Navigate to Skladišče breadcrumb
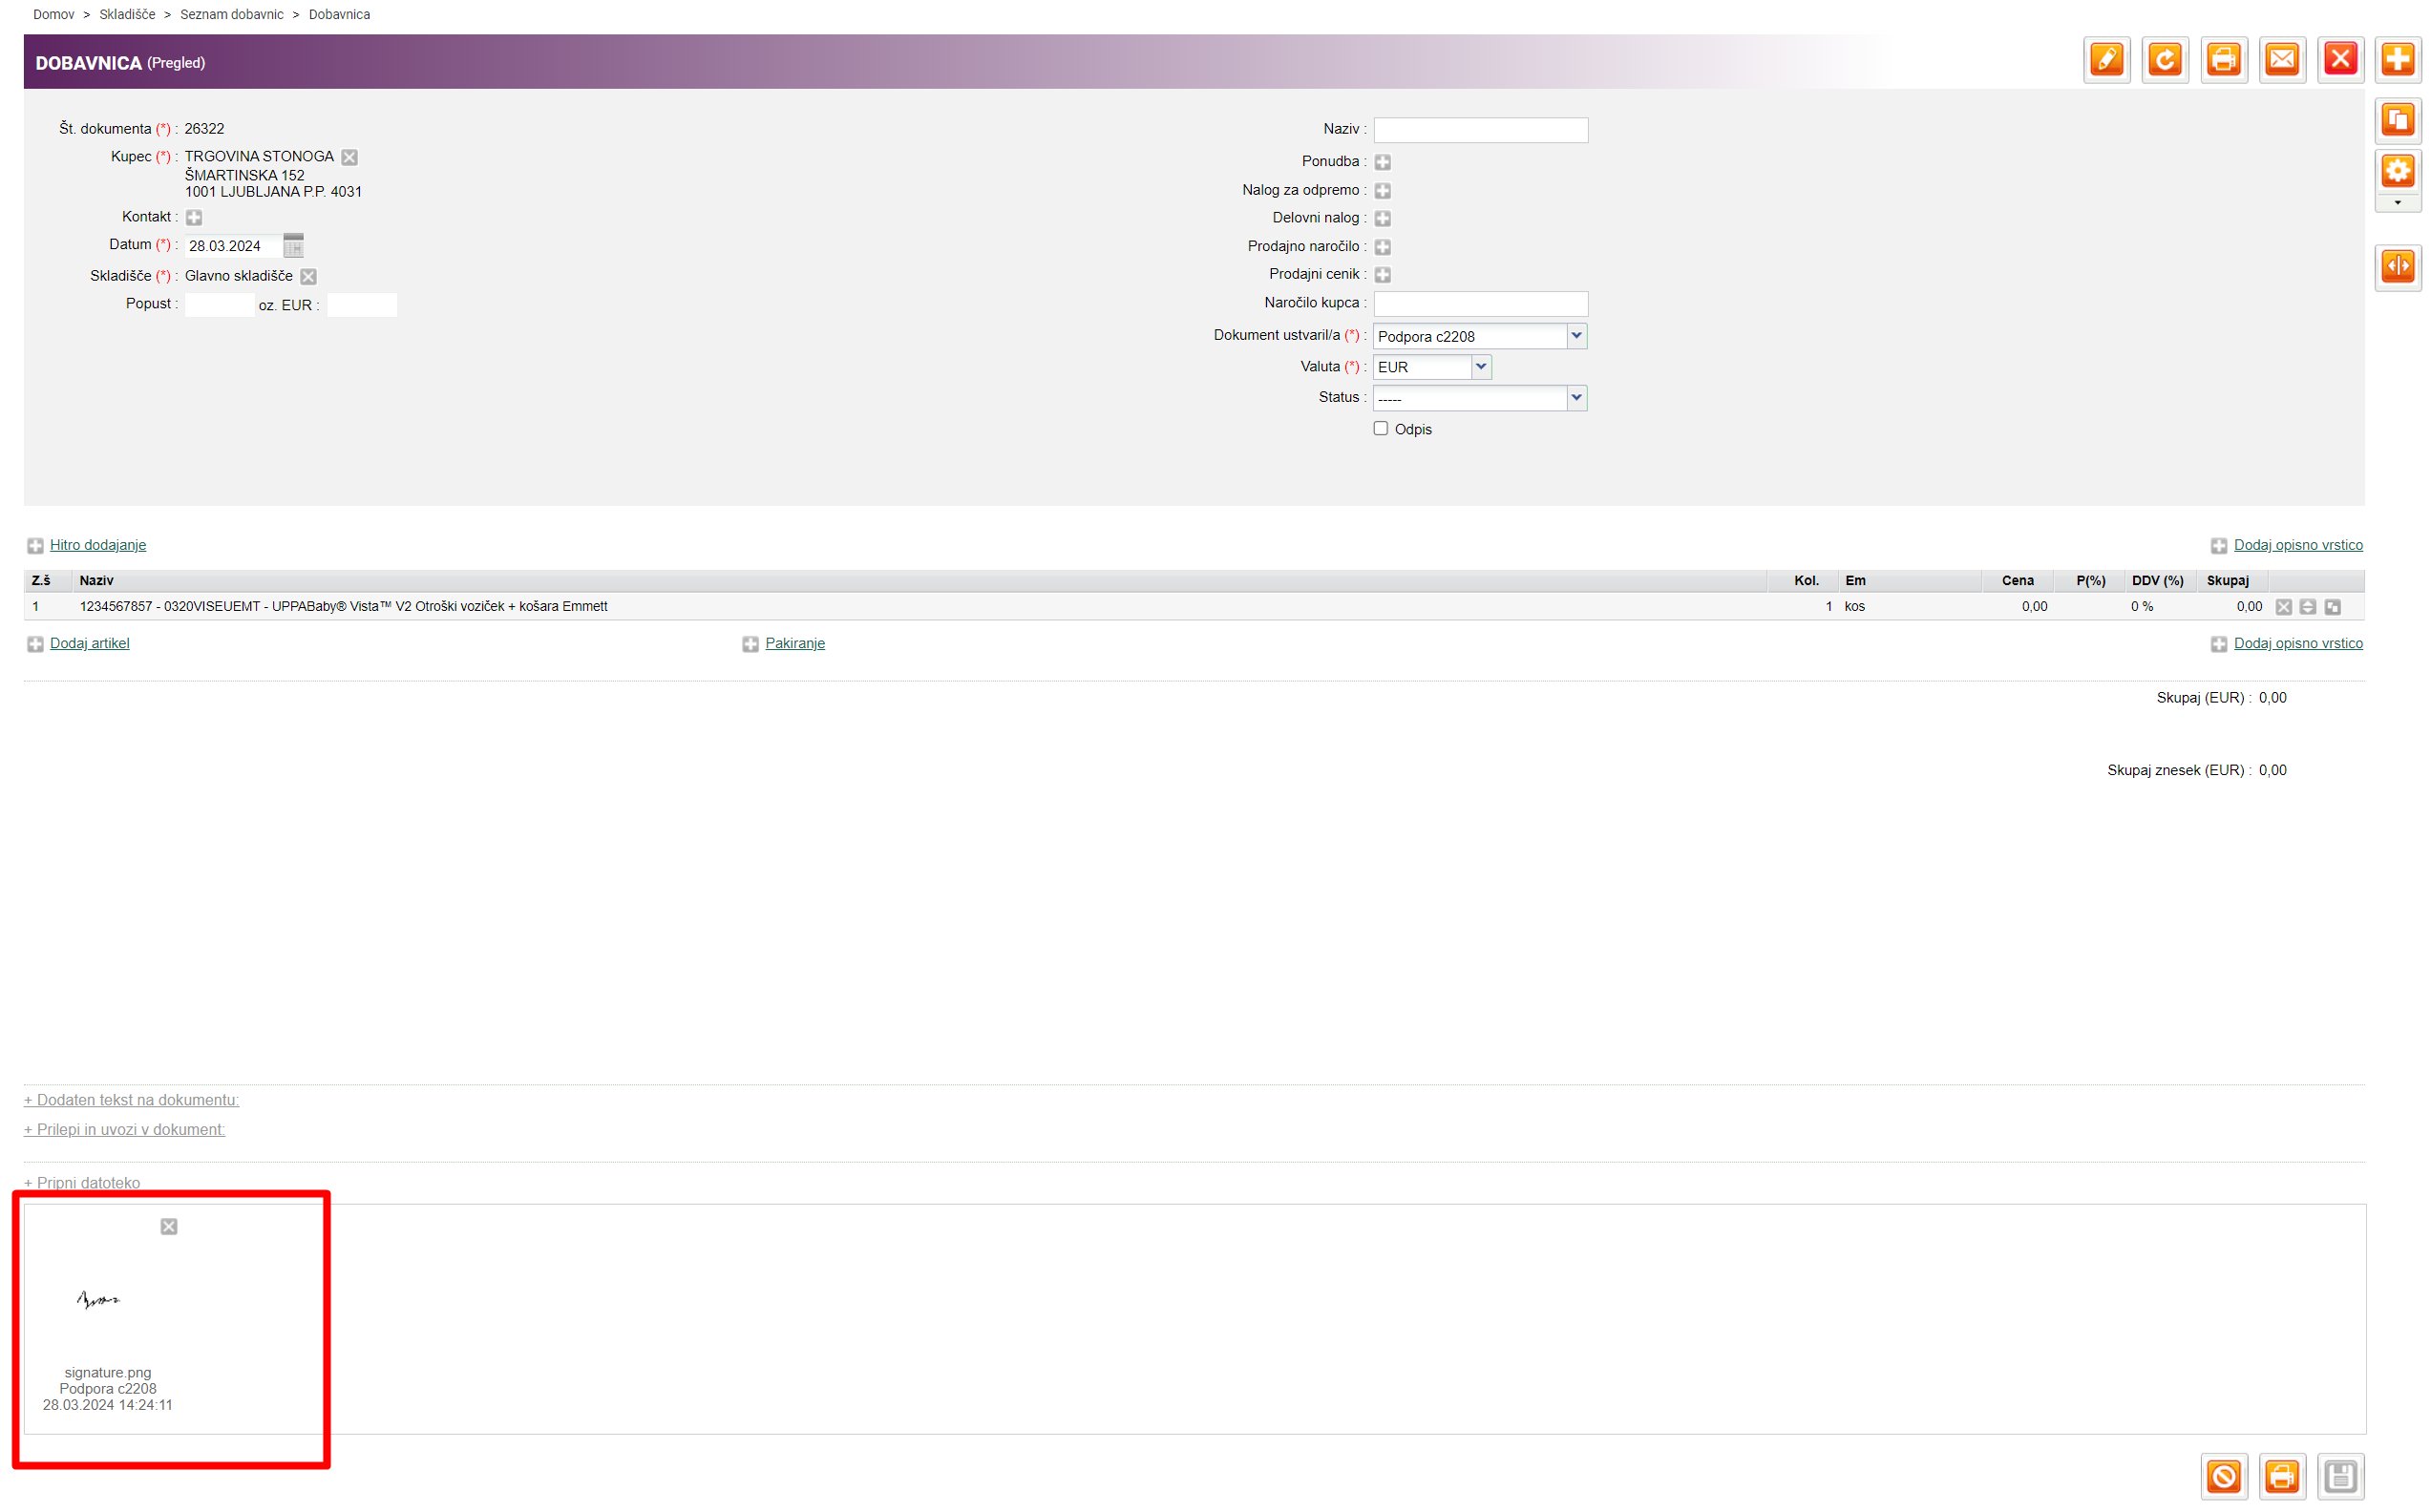 pos(127,15)
